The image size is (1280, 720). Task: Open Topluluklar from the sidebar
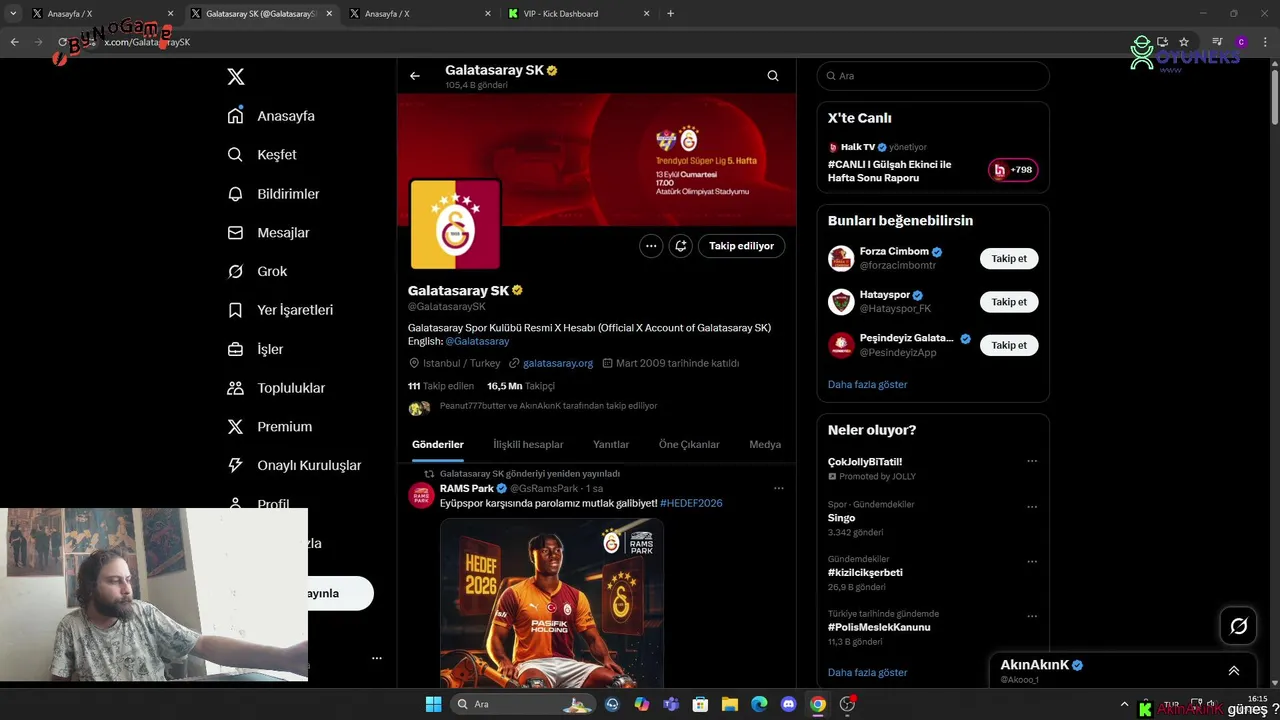(276, 388)
